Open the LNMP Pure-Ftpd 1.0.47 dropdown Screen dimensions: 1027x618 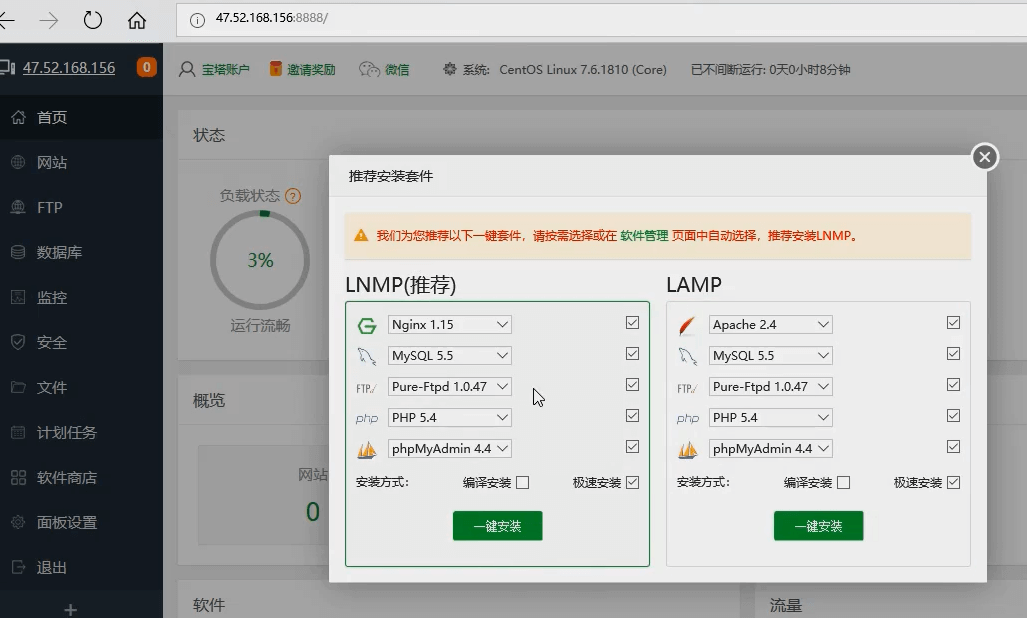tap(449, 387)
